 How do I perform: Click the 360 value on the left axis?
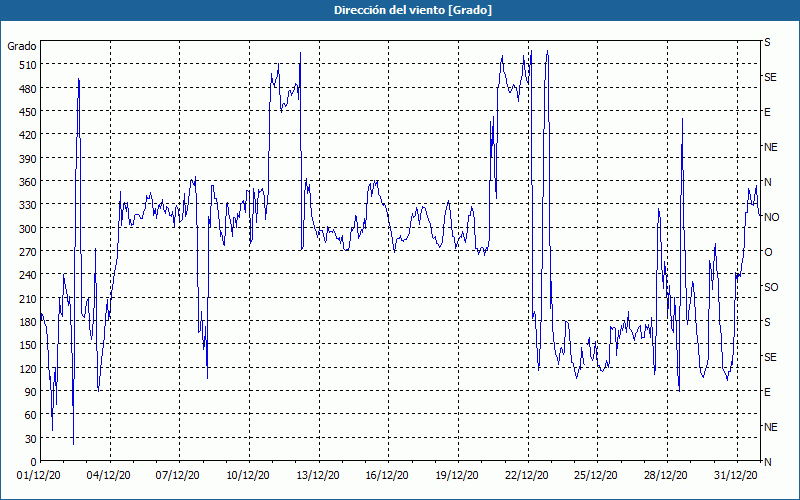click(x=27, y=182)
